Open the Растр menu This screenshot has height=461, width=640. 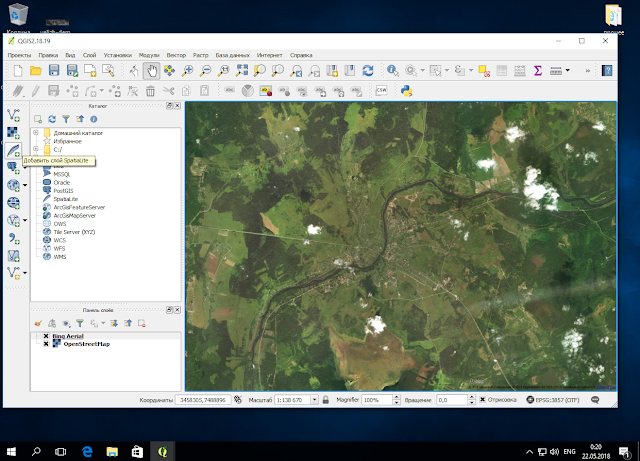point(201,55)
